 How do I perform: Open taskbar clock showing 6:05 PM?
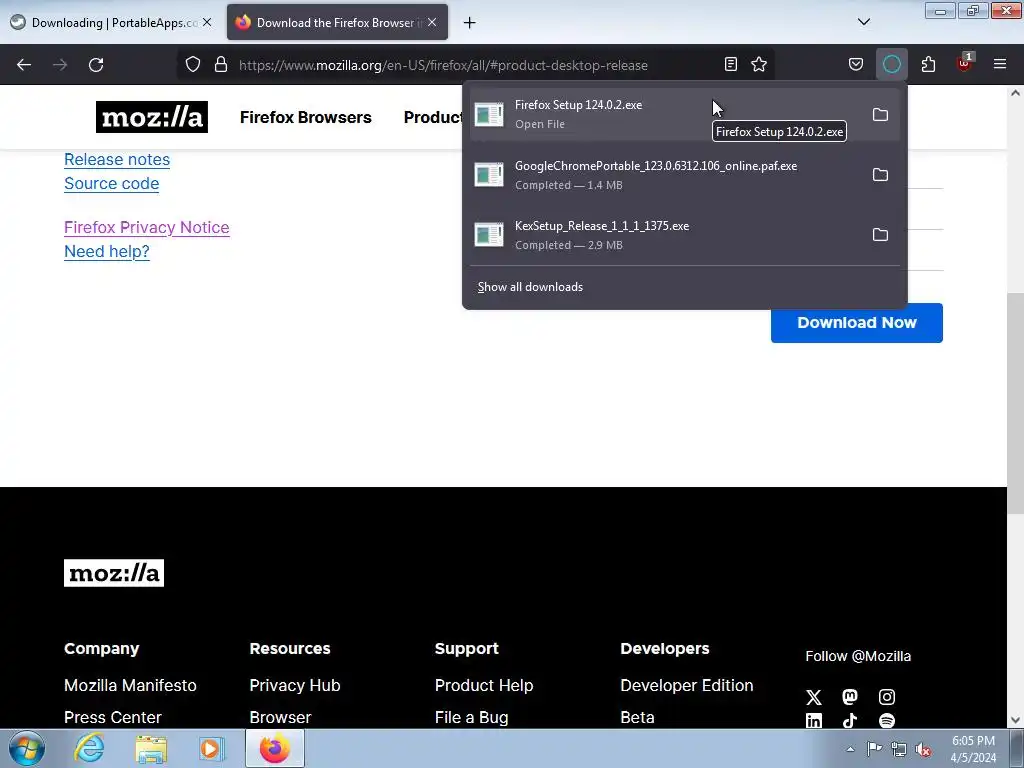click(x=973, y=749)
